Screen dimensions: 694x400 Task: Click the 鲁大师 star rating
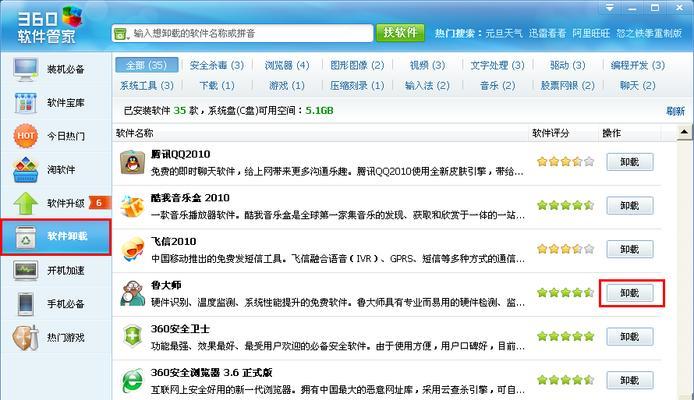(565, 292)
